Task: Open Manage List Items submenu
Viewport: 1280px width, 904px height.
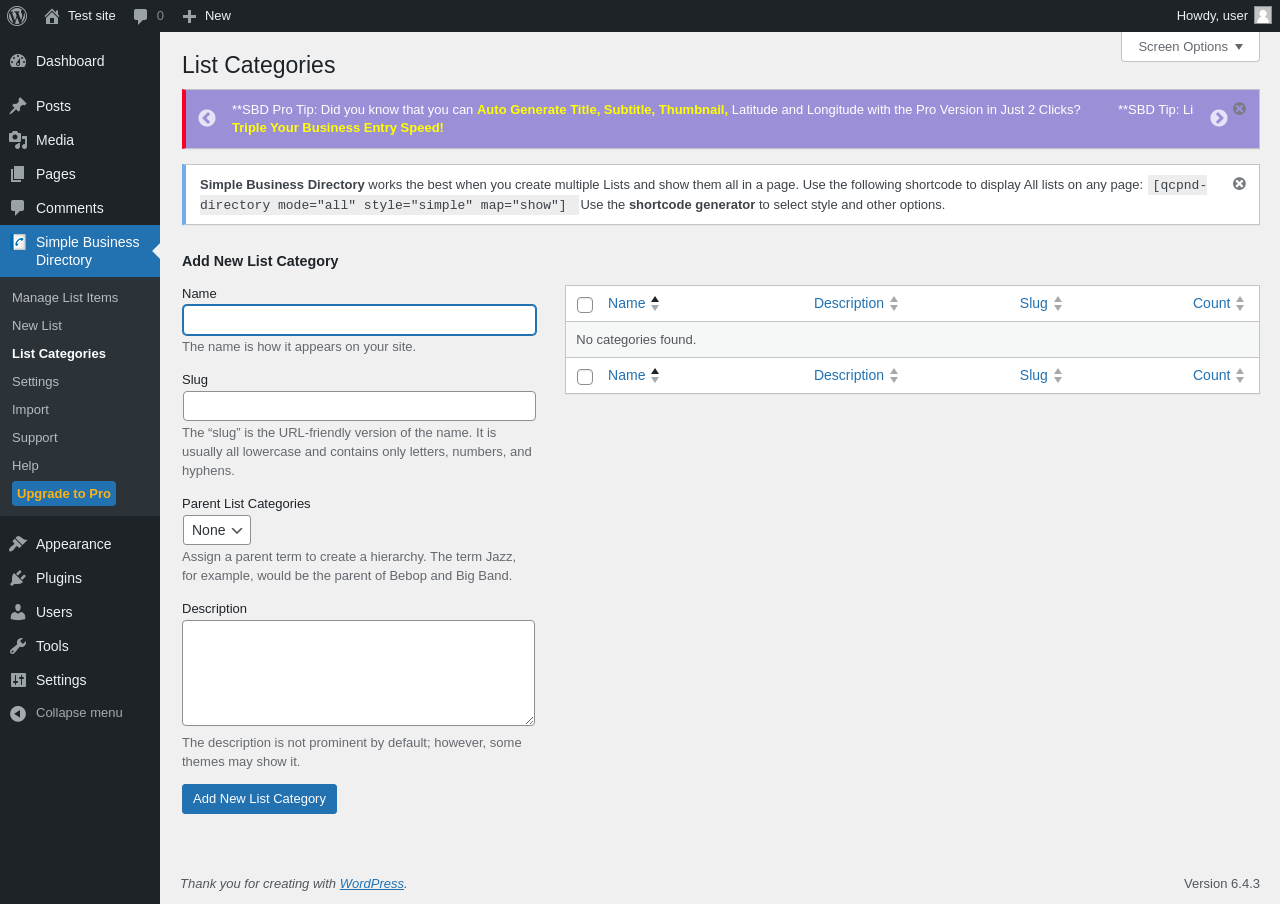Action: click(x=65, y=297)
